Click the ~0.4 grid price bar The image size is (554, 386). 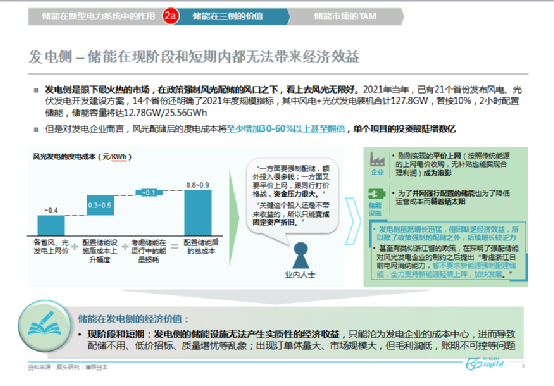click(x=51, y=225)
